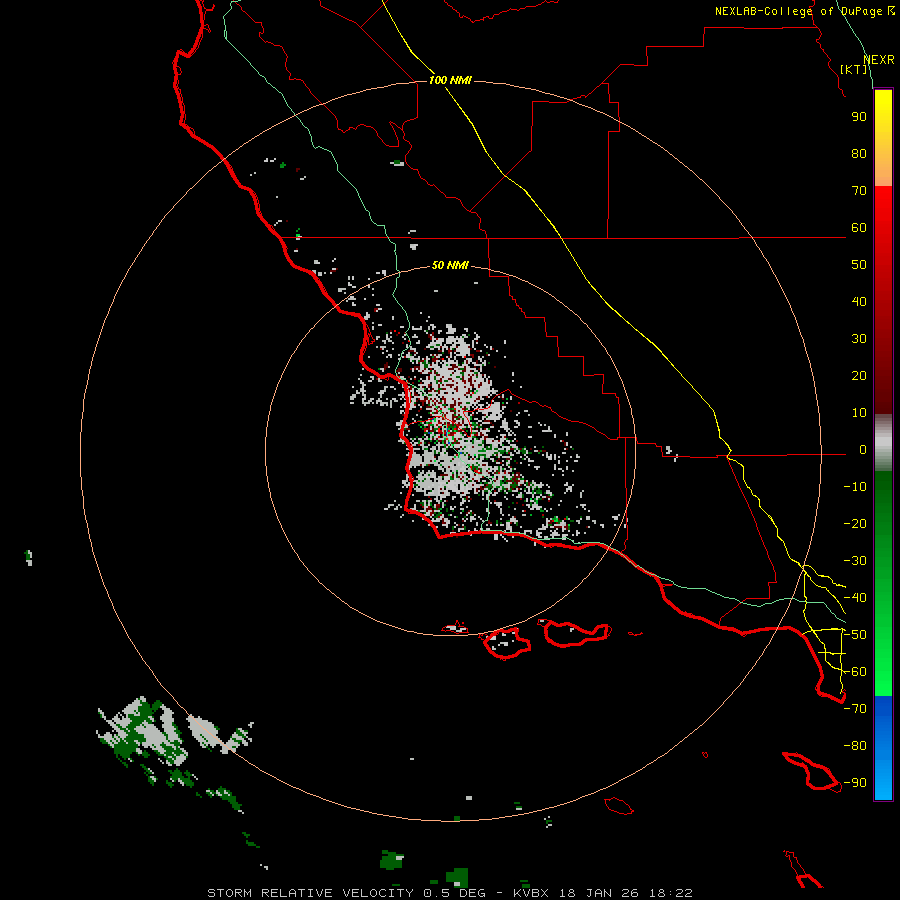Click the positive 70 knot scale label
The height and width of the screenshot is (900, 900).
coord(859,191)
